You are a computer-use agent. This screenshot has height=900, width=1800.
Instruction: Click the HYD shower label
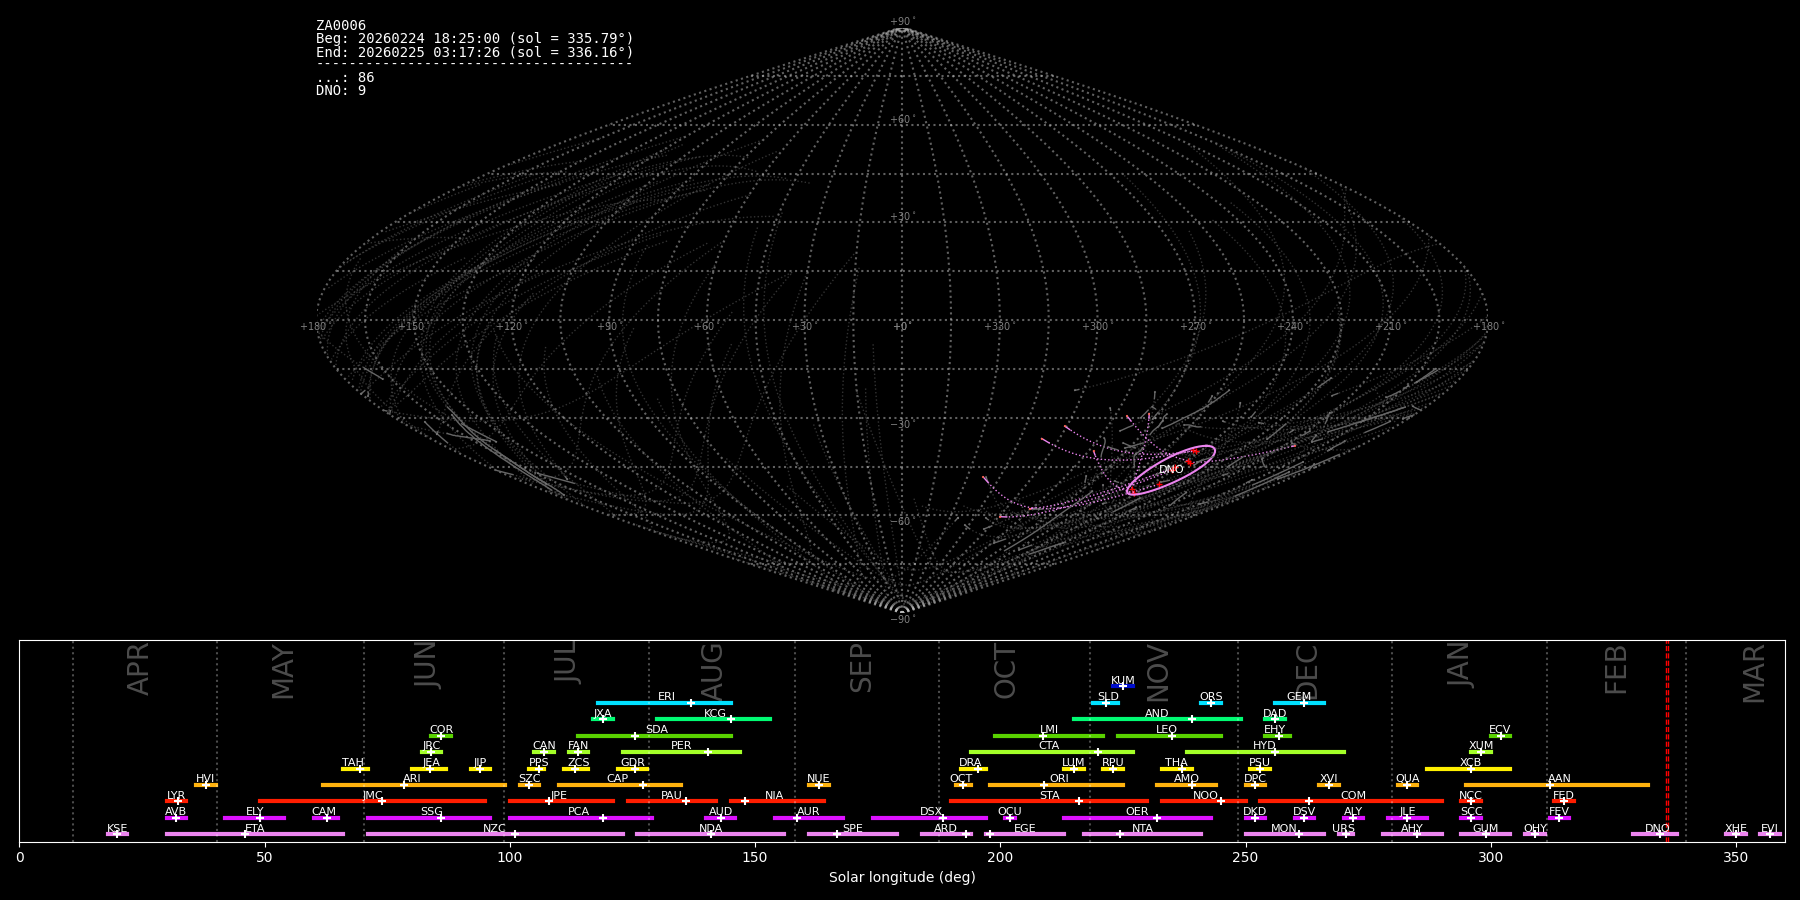coord(1264,746)
